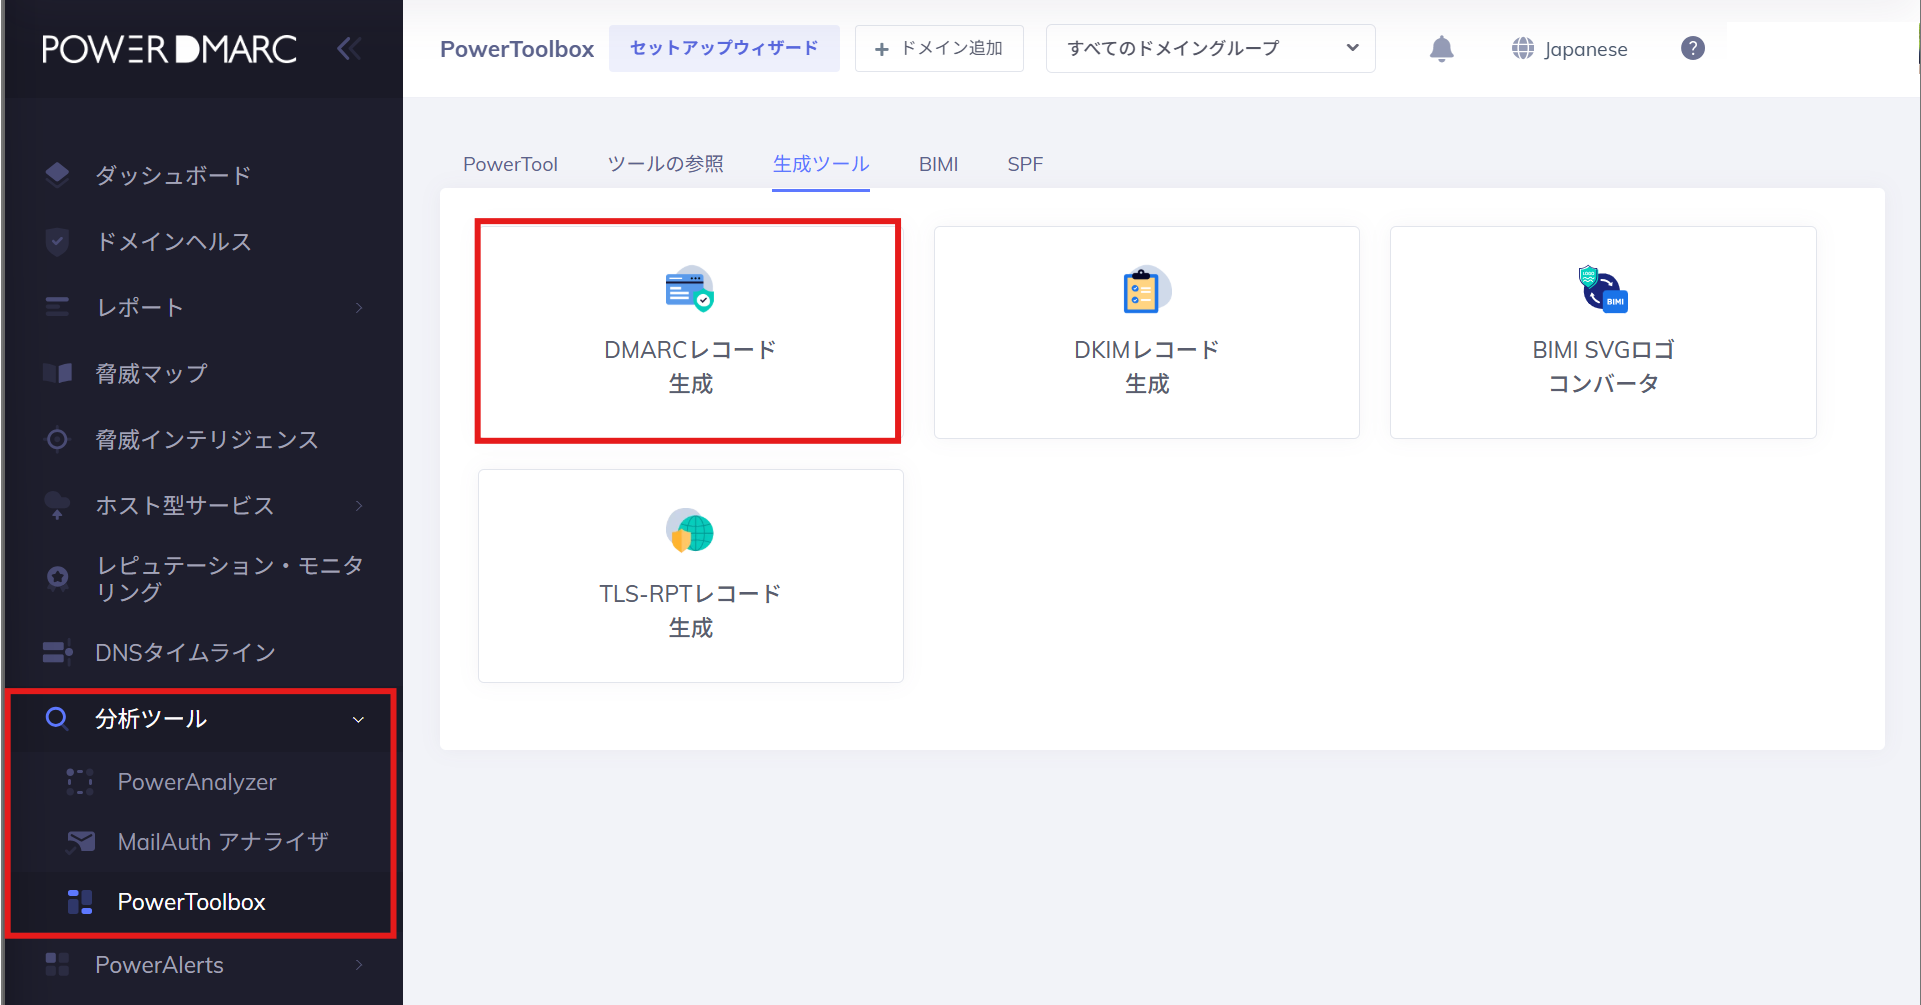Image resolution: width=1921 pixels, height=1005 pixels.
Task: Open the DMARCレコード生成 card title
Action: [x=690, y=367]
